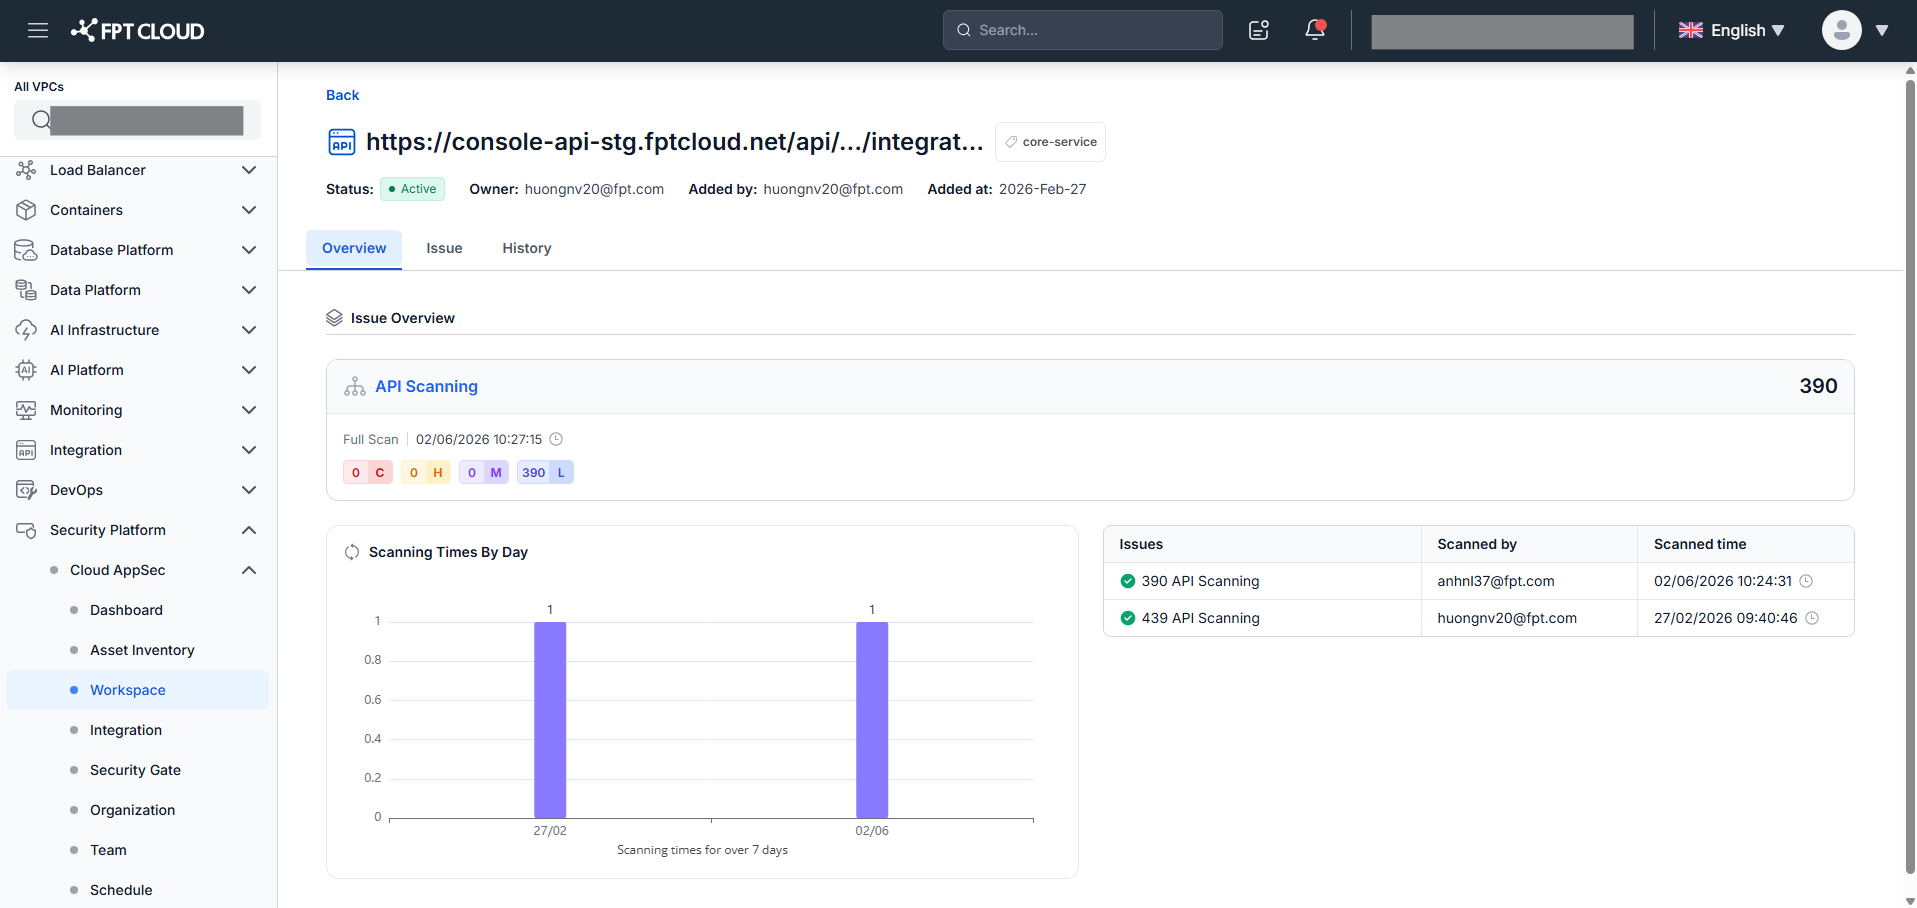
Task: Click the All VPCs search box
Action: click(137, 120)
